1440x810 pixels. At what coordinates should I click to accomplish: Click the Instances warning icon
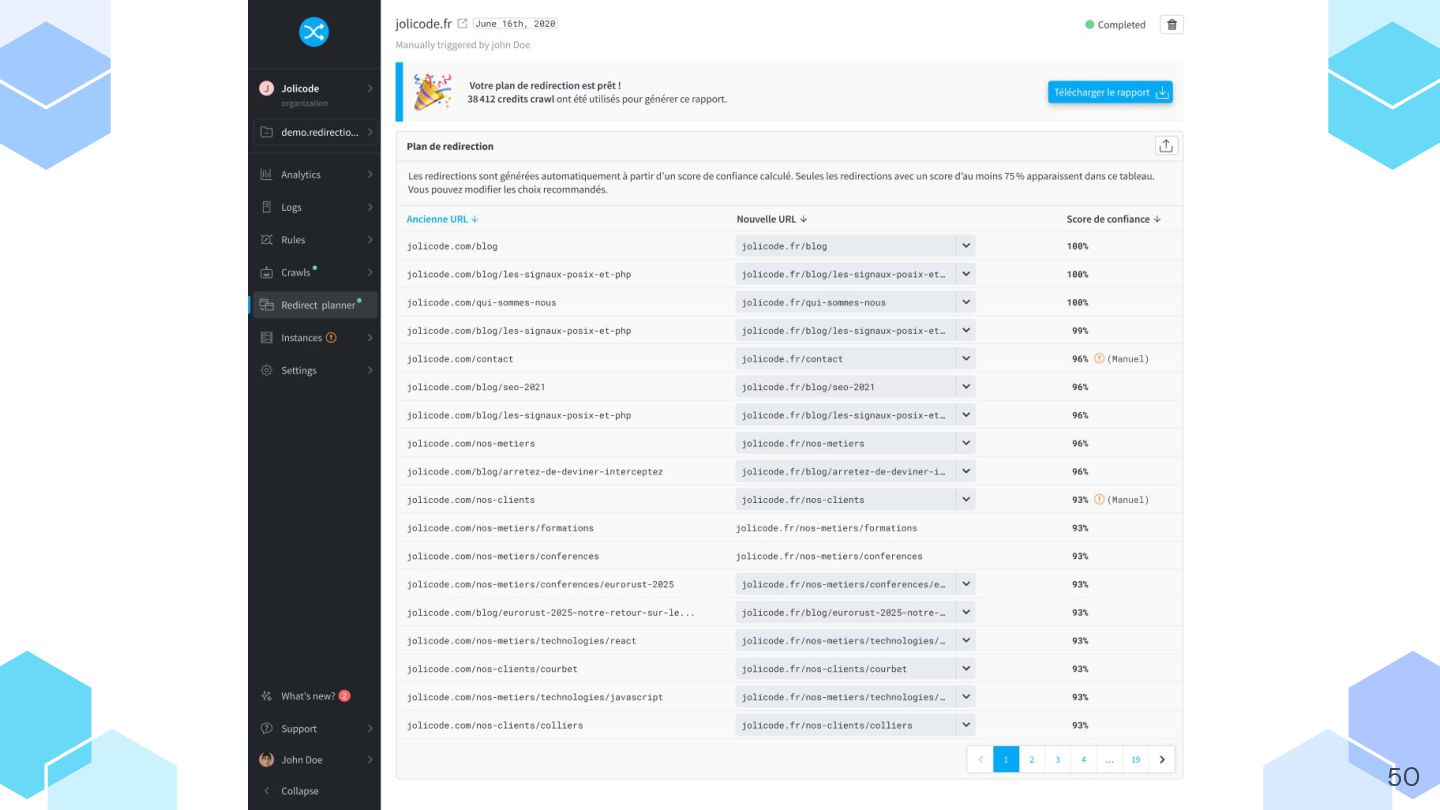(331, 338)
